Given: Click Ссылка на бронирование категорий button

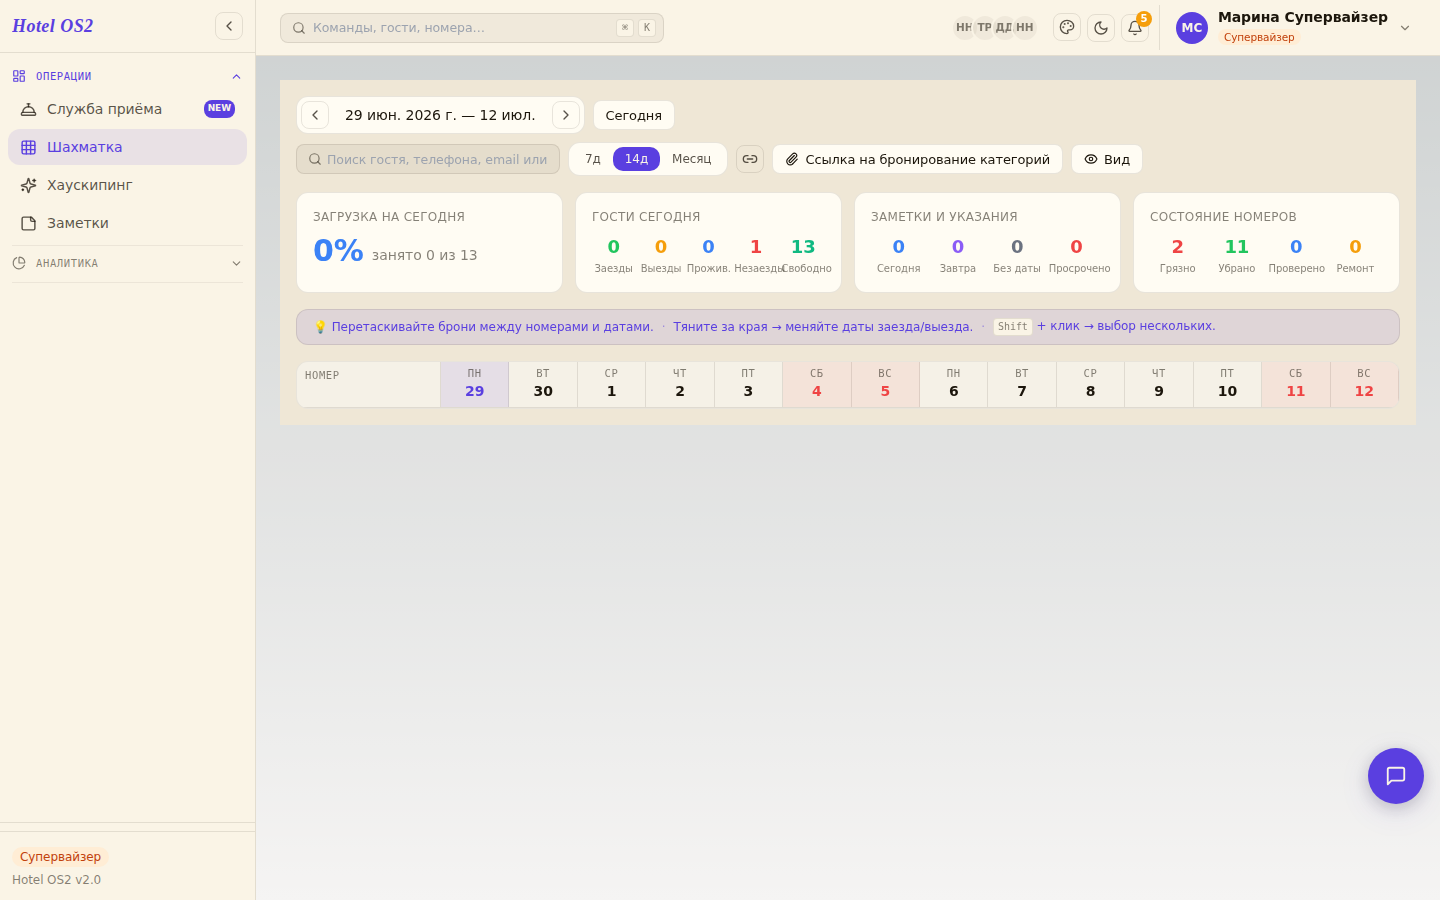Looking at the screenshot, I should point(917,159).
